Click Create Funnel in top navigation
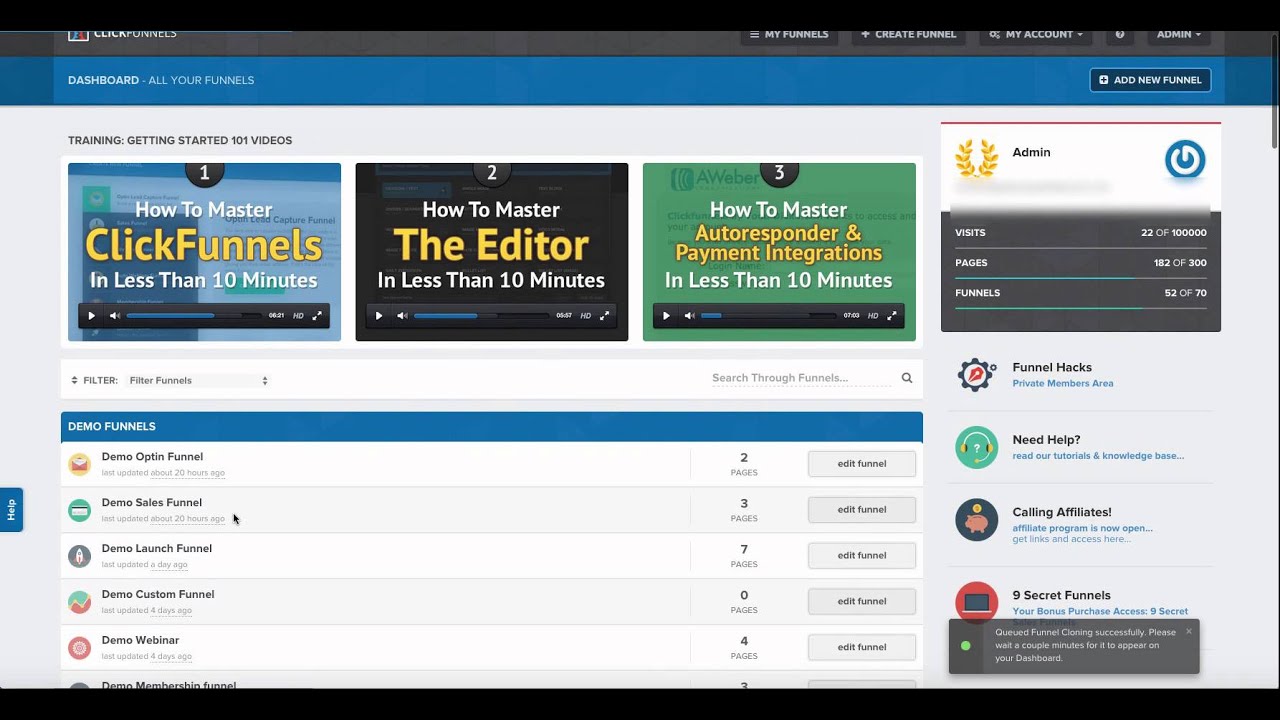This screenshot has height=720, width=1280. 909,34
